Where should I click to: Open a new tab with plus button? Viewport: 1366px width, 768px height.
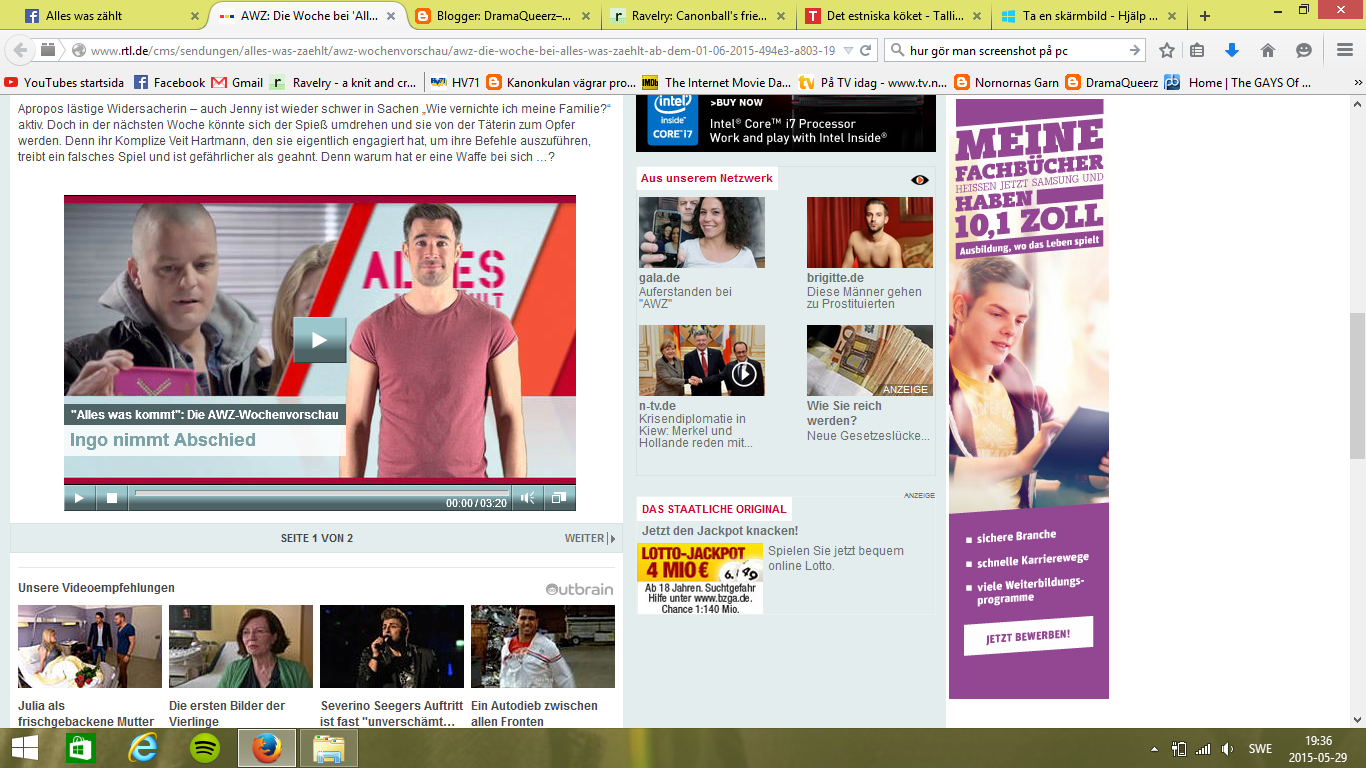coord(1205,16)
